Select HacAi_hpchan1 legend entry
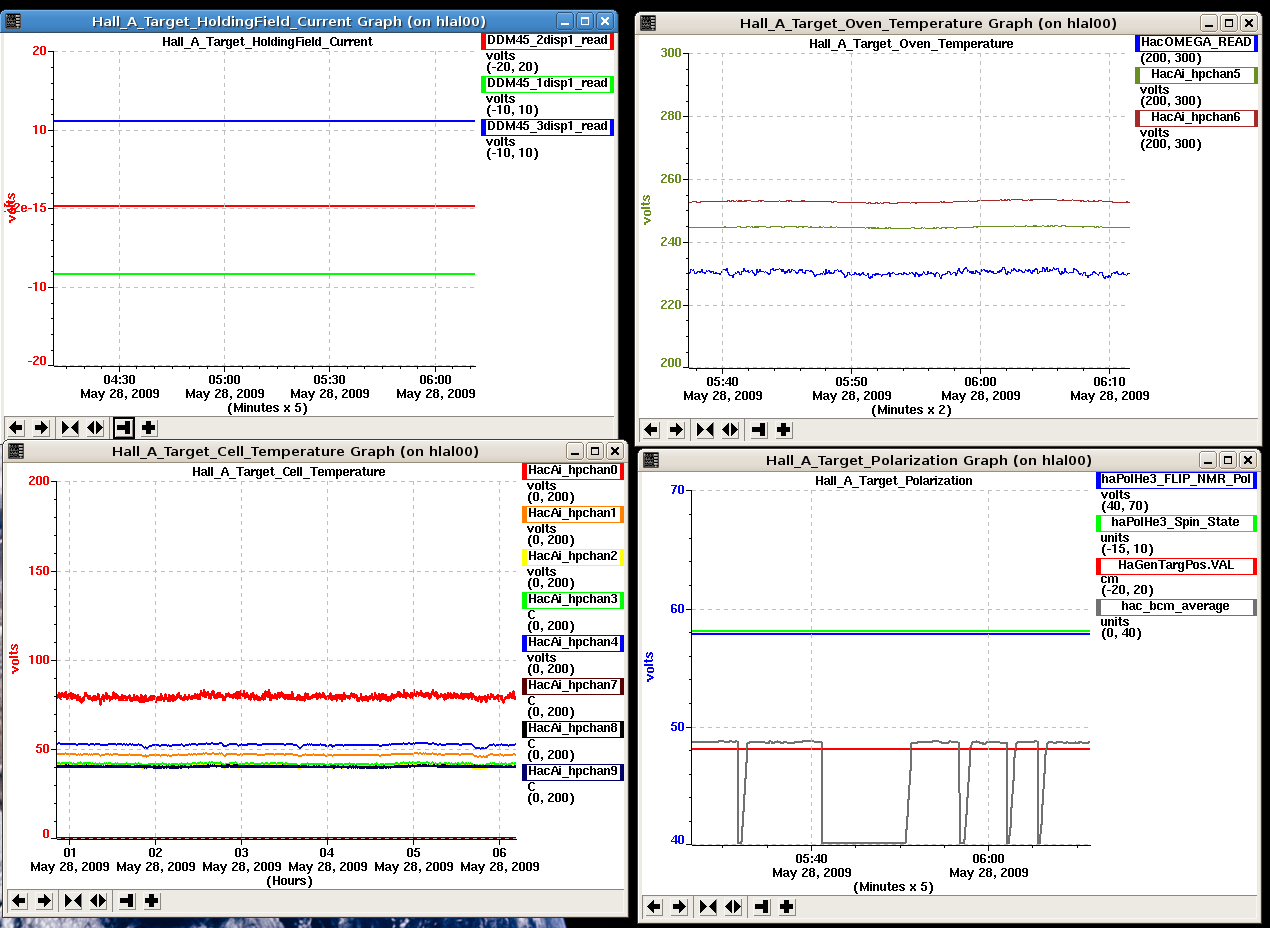This screenshot has height=928, width=1270. click(x=573, y=513)
